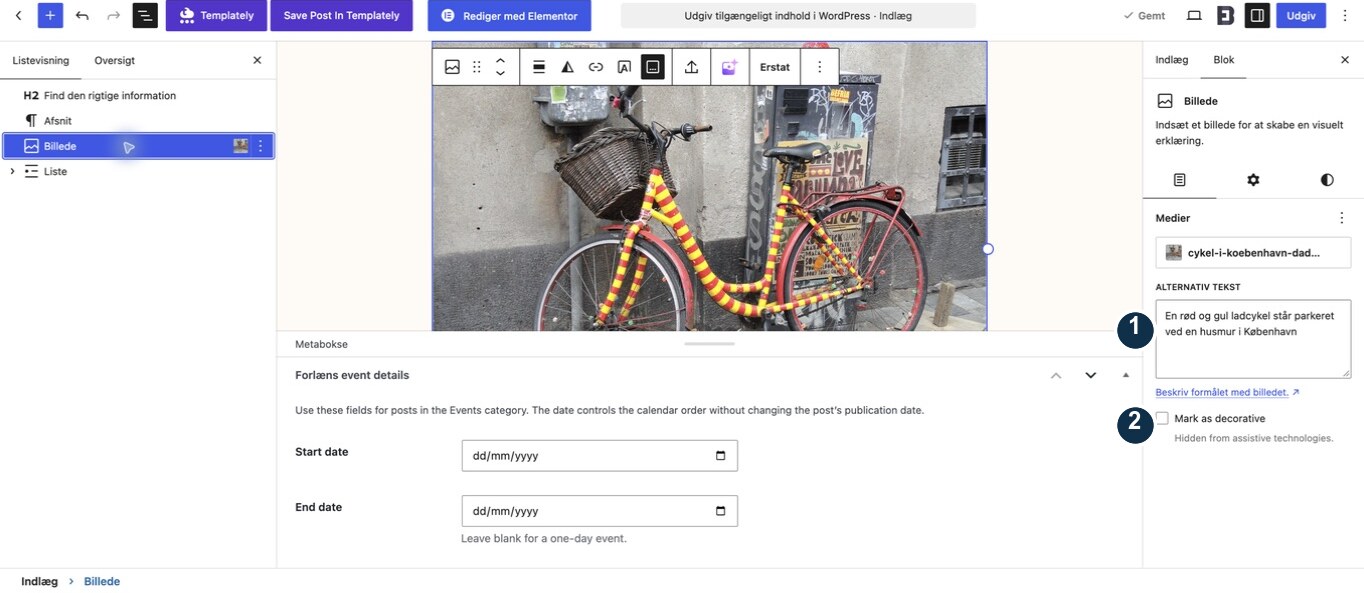Click the Indlæg breadcrumb at bottom

click(39, 581)
